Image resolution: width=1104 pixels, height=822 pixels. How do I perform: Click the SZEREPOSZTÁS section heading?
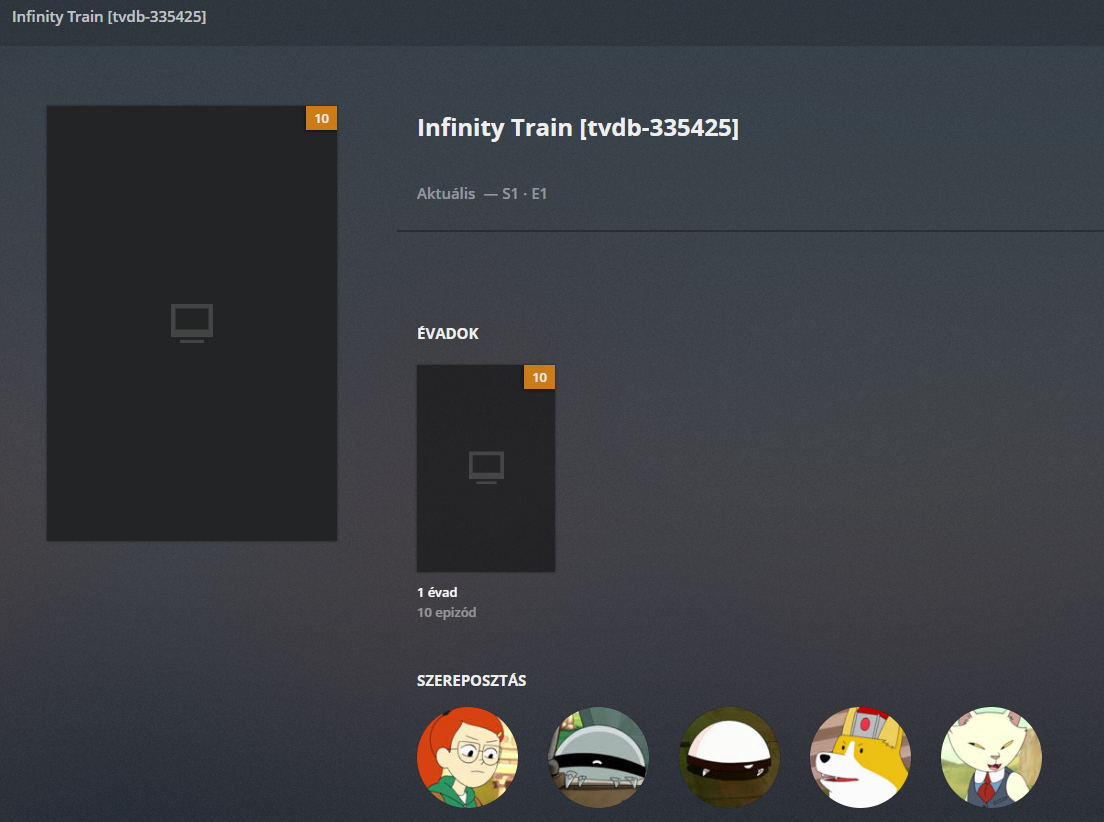pos(473,679)
